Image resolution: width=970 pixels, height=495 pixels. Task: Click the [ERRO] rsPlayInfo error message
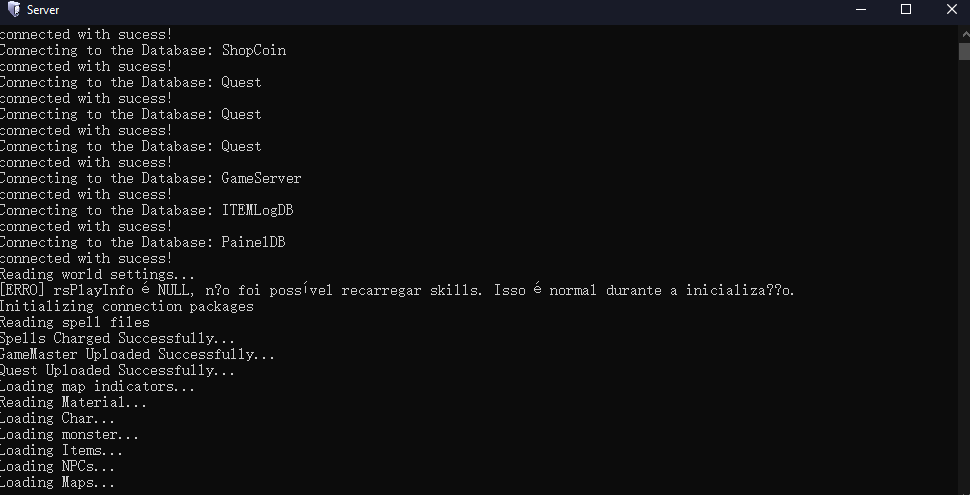[x=397, y=290]
